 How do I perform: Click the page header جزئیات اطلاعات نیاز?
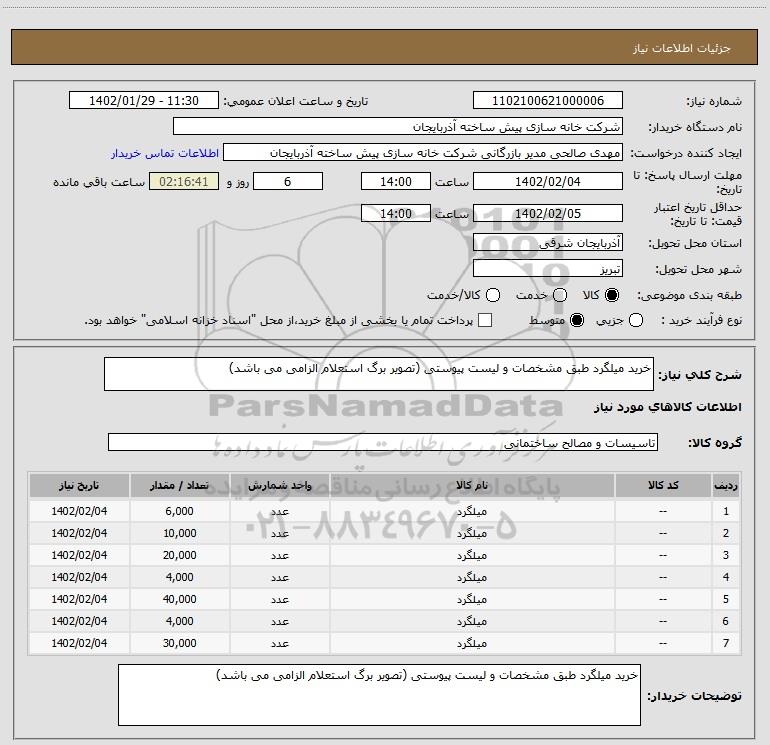coord(682,48)
